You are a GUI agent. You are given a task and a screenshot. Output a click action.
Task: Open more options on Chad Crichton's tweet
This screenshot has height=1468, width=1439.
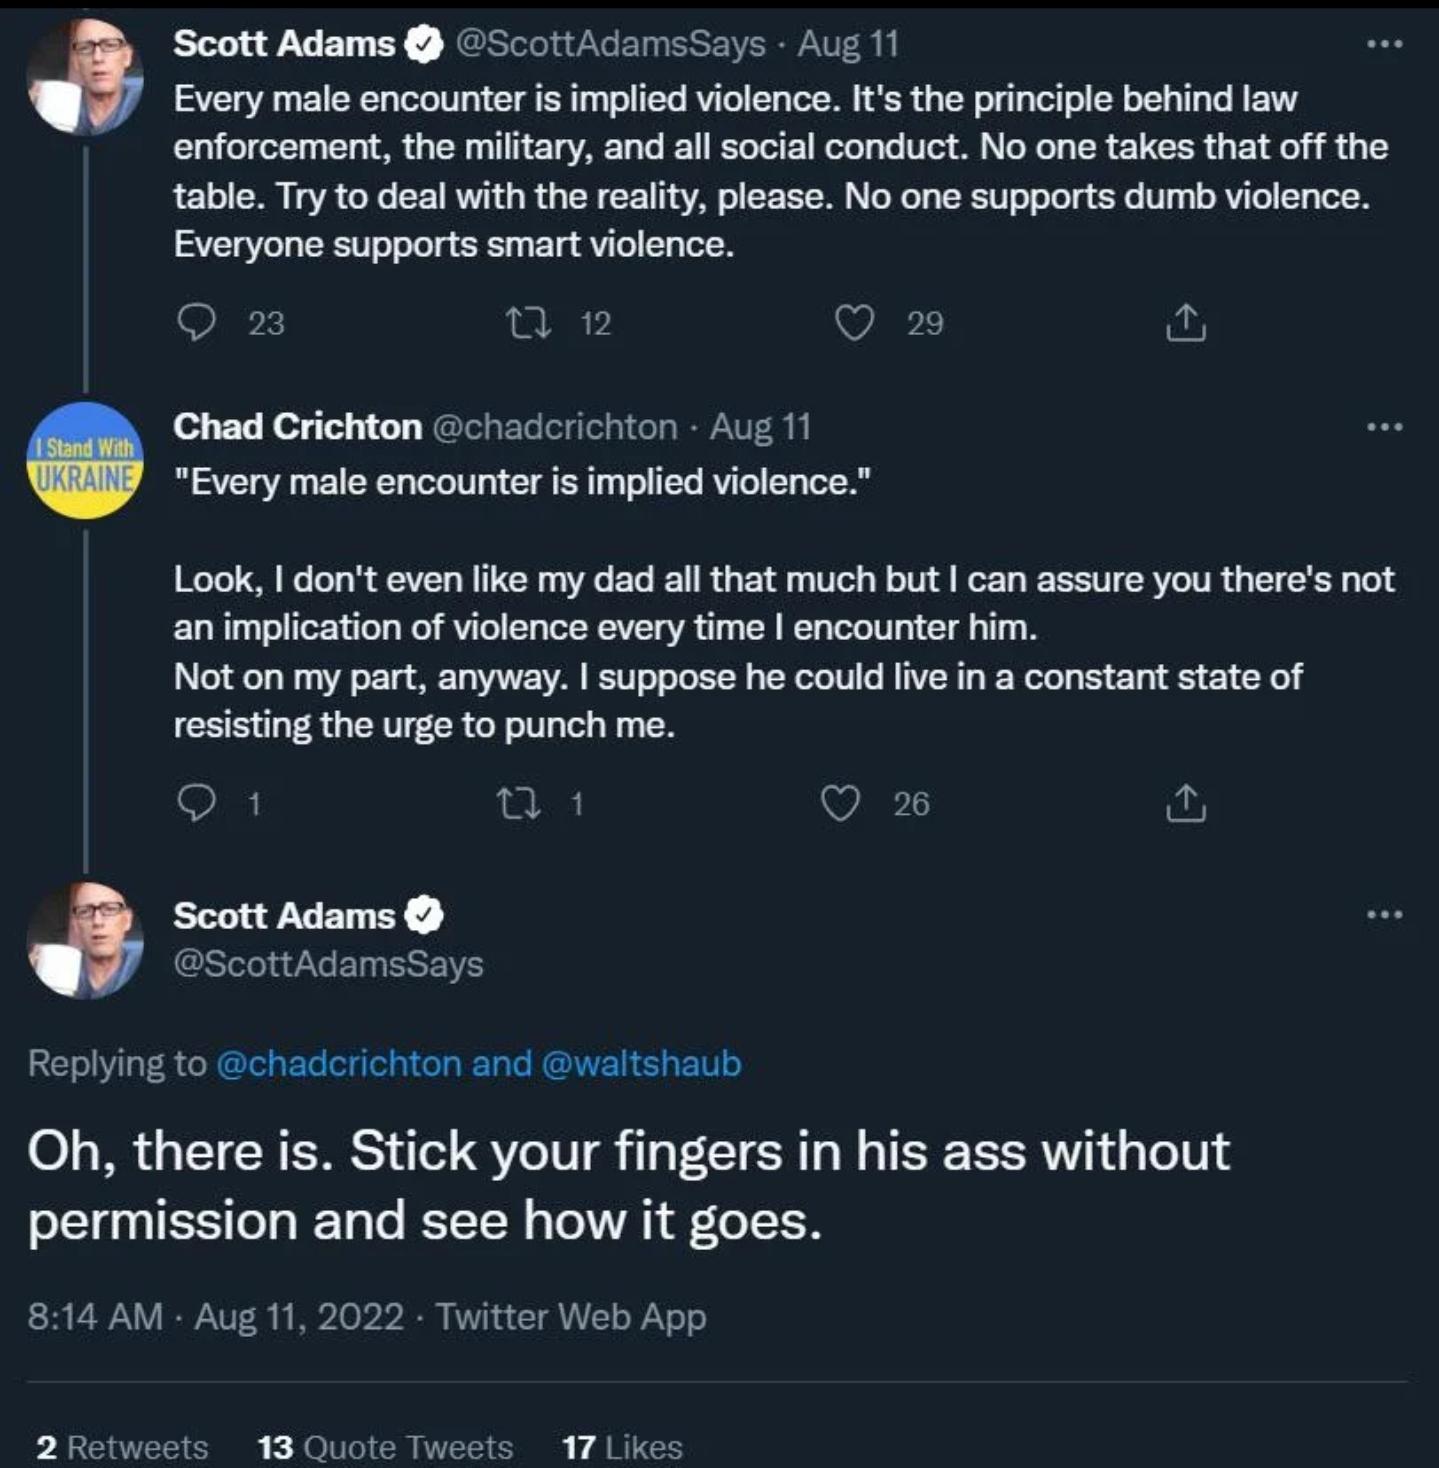point(1385,427)
